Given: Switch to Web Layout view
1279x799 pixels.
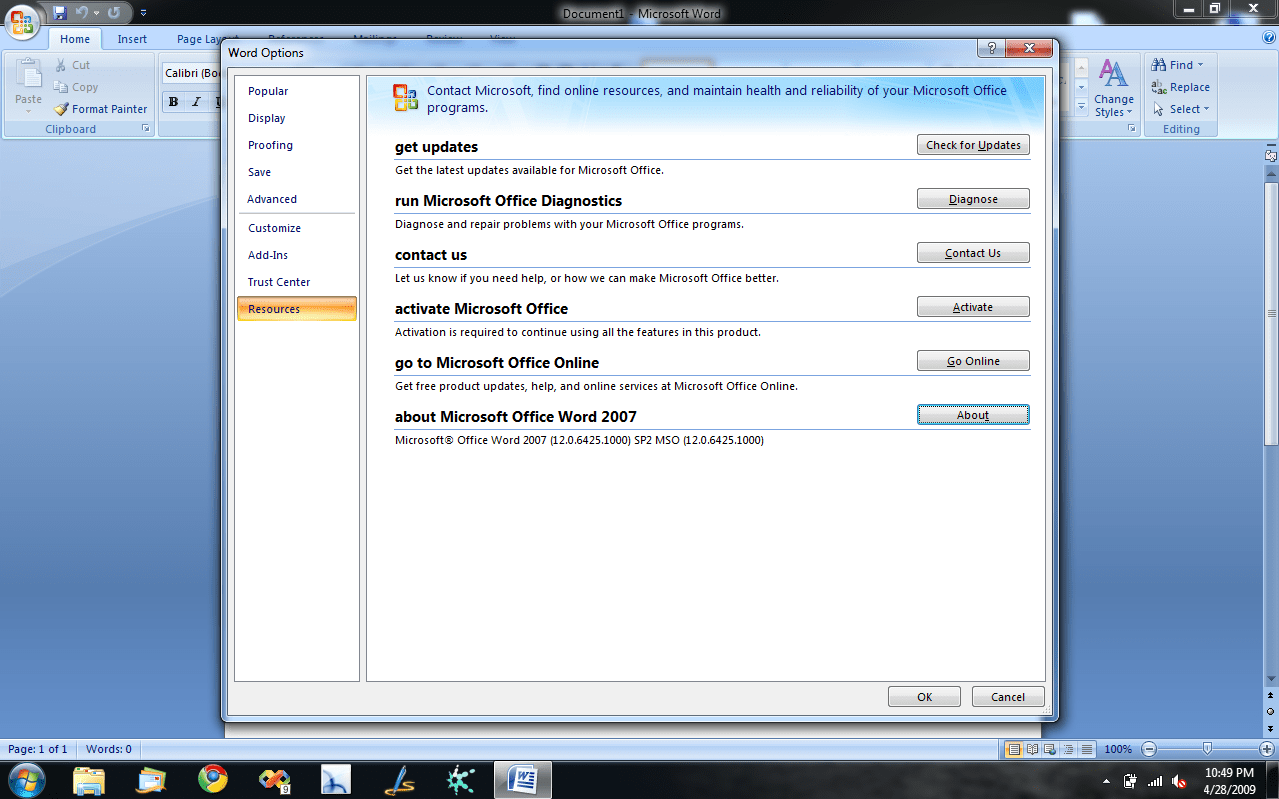Looking at the screenshot, I should (x=1050, y=749).
